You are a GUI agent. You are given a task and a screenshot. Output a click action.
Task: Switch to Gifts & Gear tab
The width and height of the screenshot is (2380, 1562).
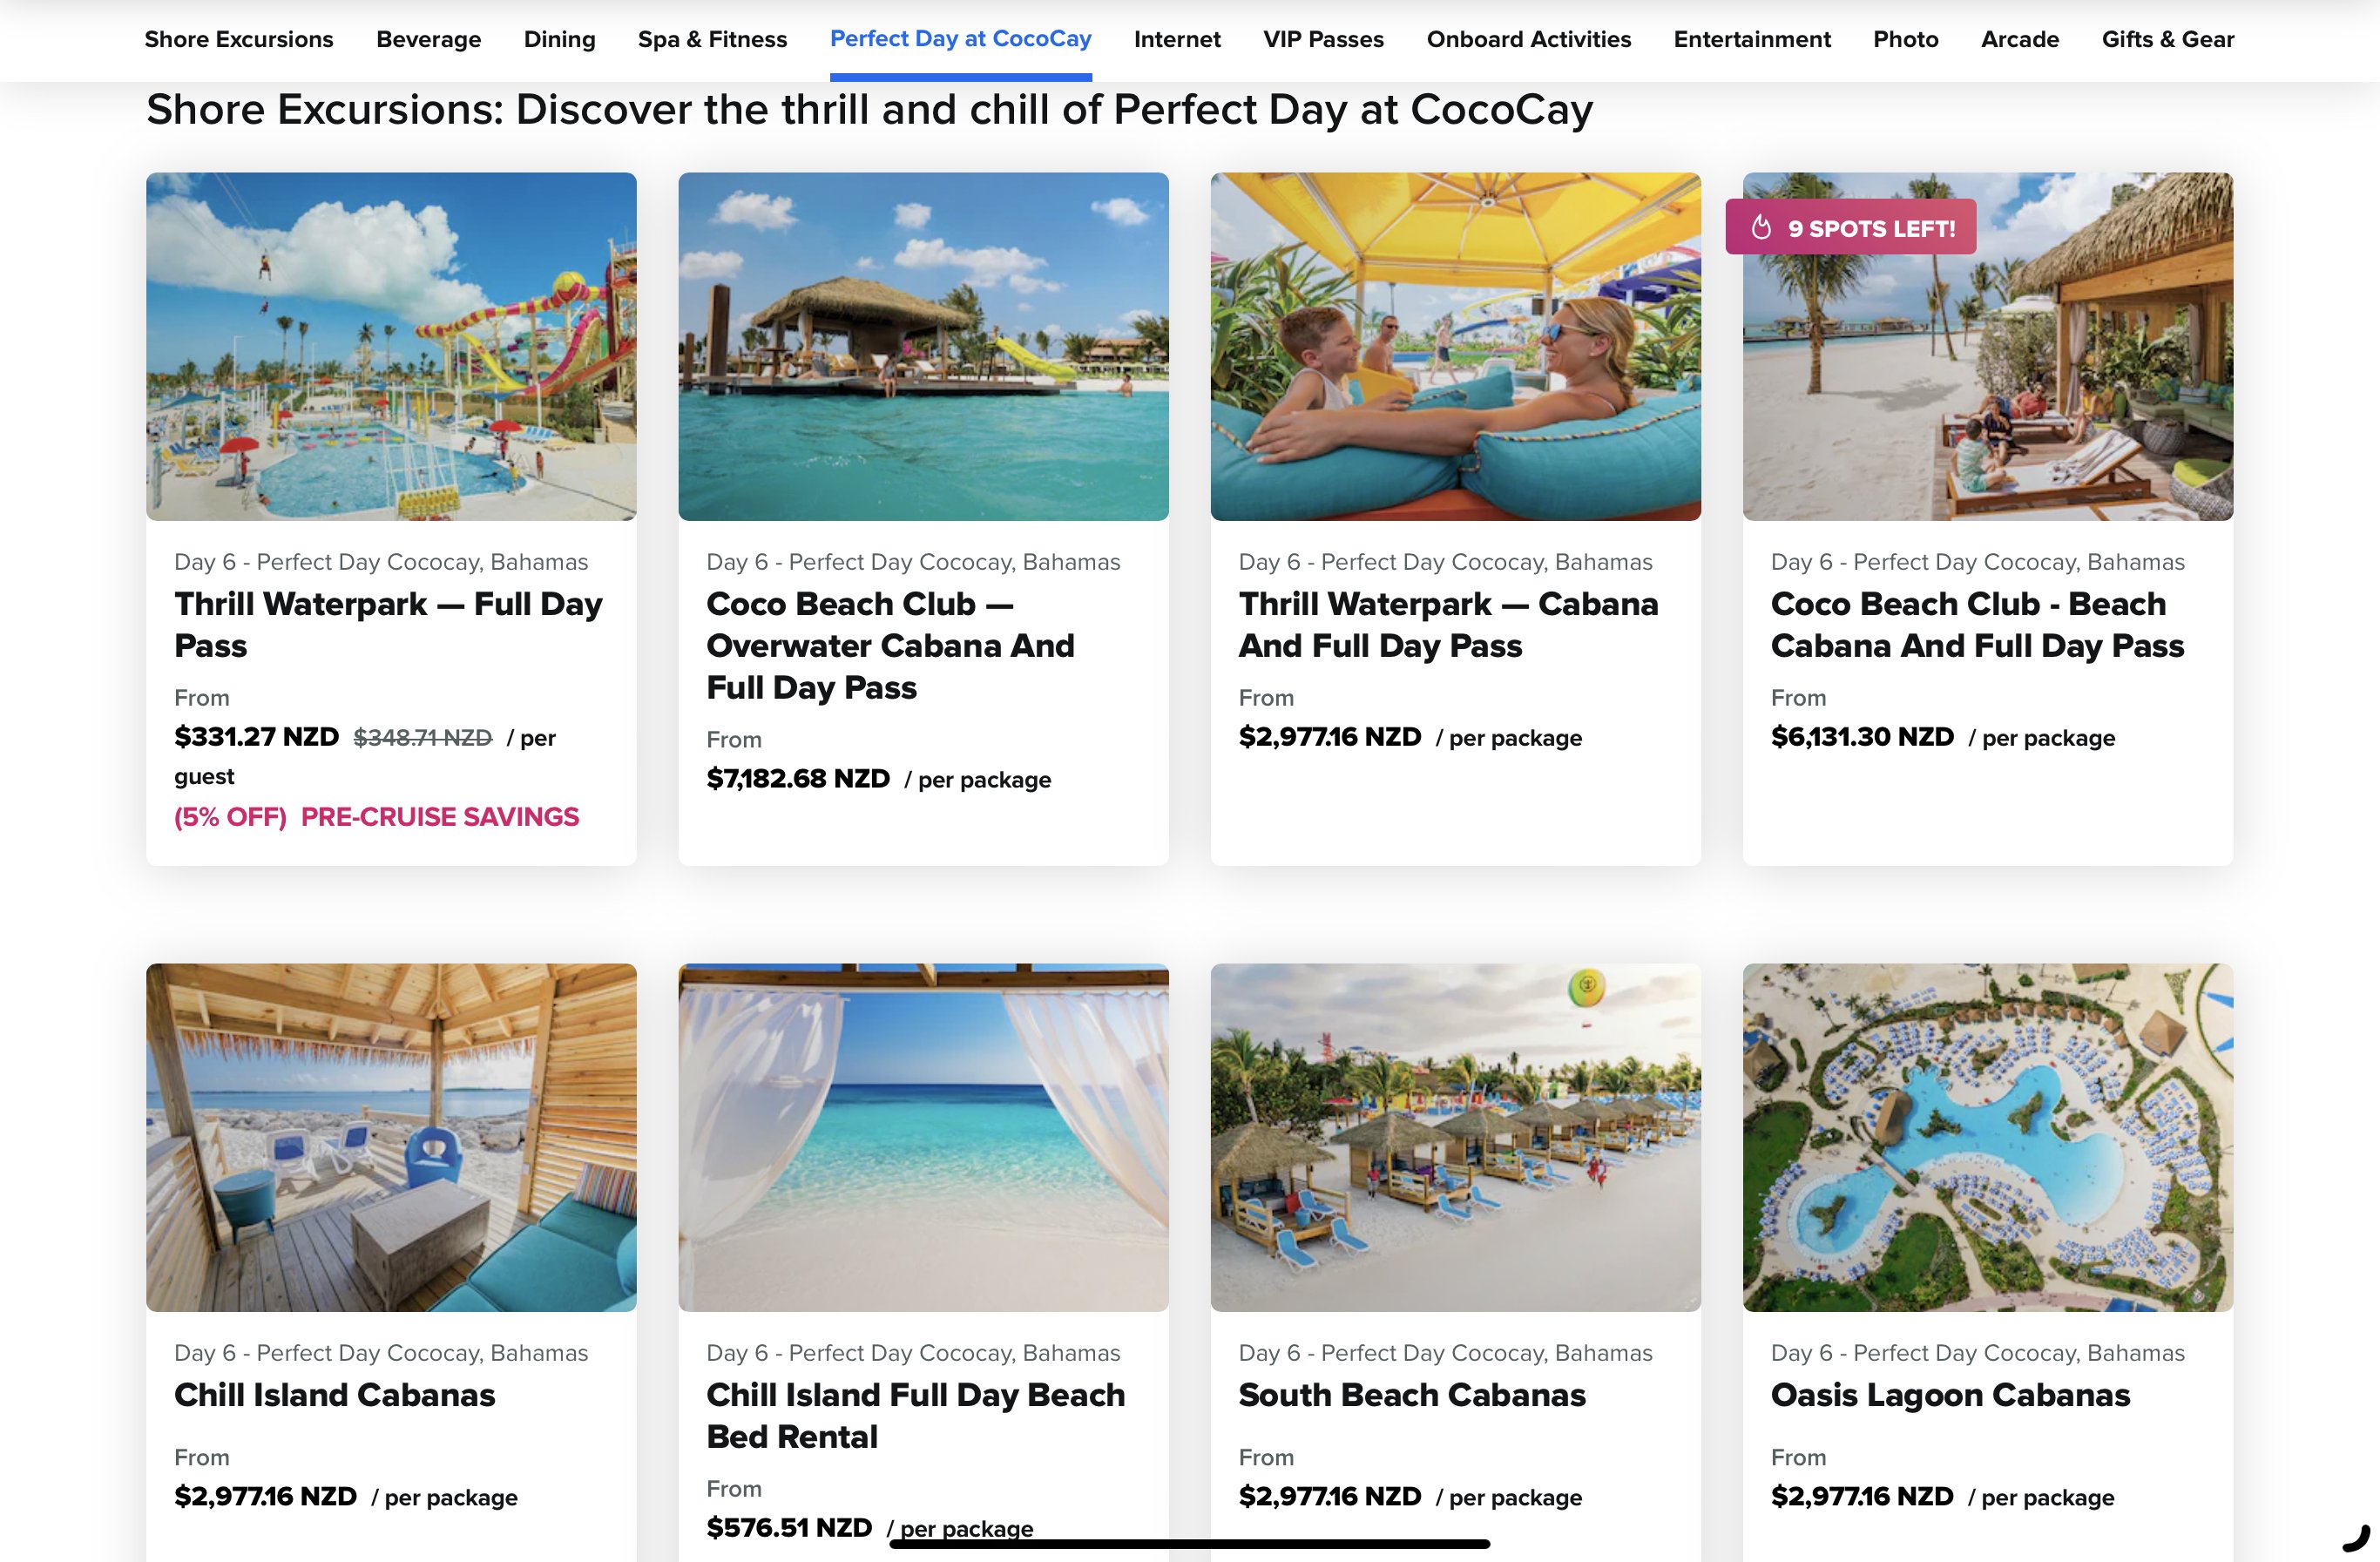[x=2167, y=39]
